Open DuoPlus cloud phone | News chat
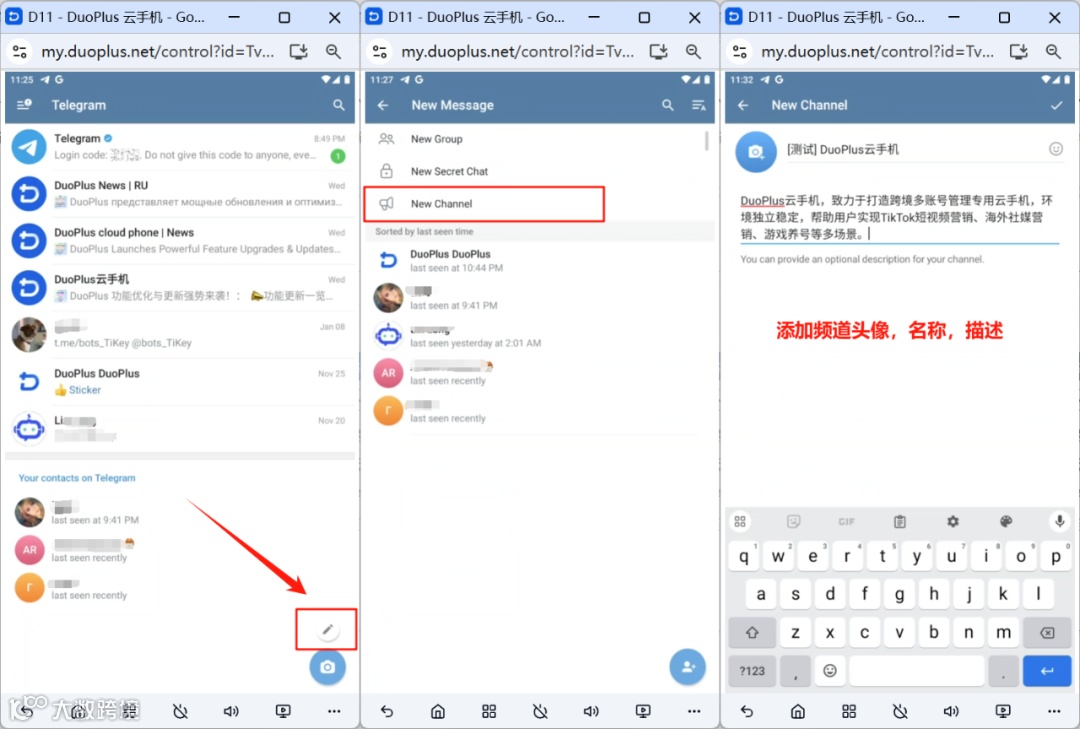The width and height of the screenshot is (1080, 729). tap(180, 240)
